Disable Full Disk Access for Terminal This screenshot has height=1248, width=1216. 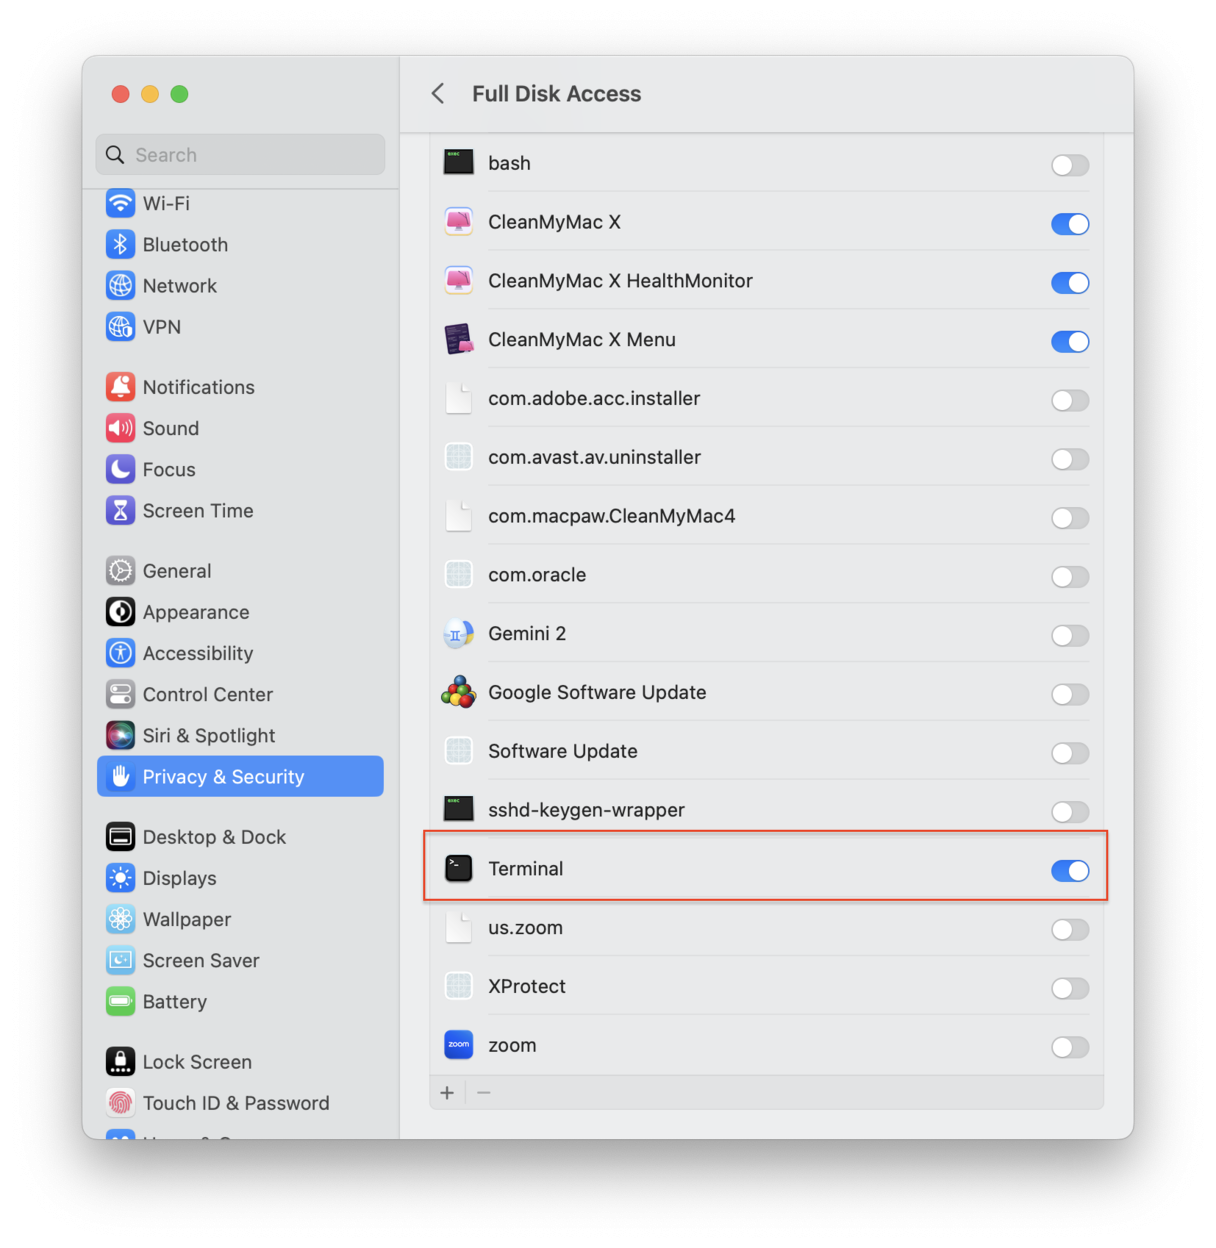(1070, 870)
